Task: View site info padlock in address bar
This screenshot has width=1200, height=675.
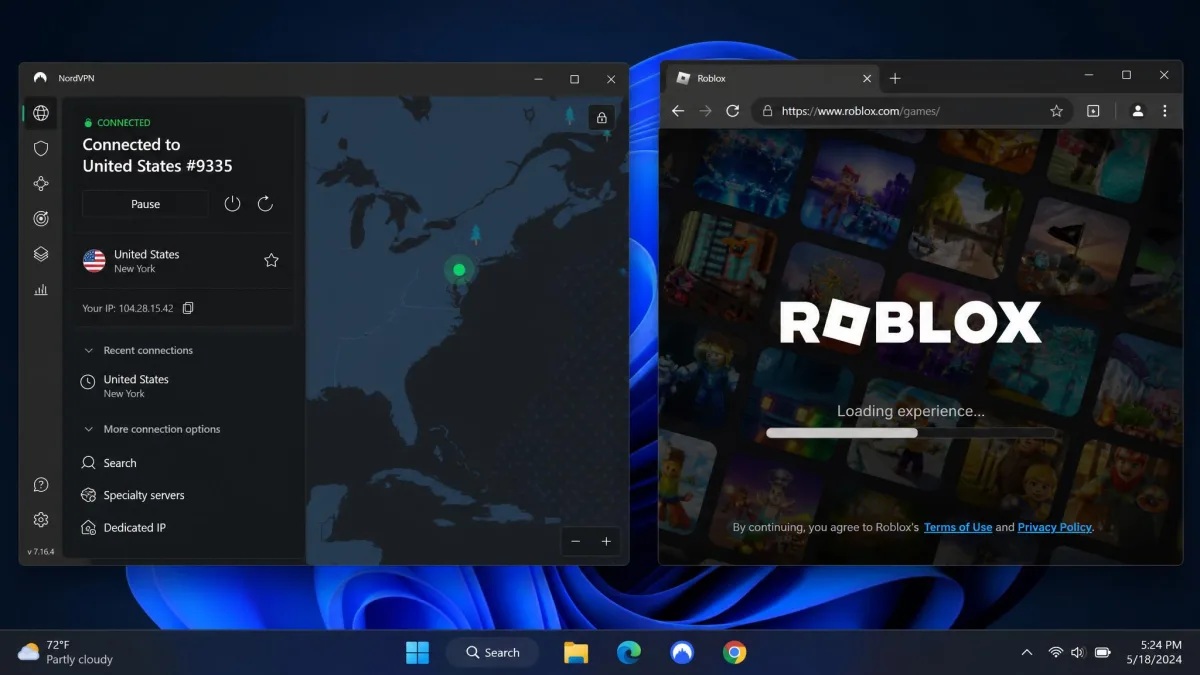Action: 766,111
